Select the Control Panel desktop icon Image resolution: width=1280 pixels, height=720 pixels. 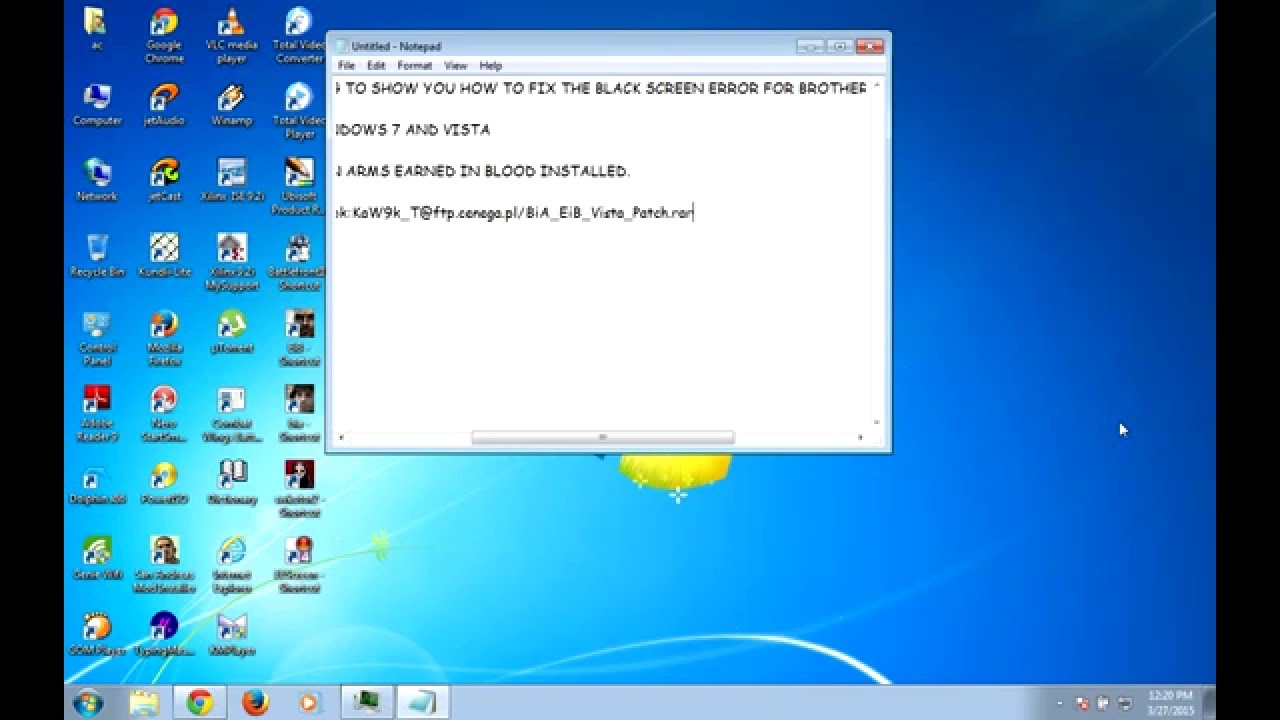pyautogui.click(x=97, y=339)
